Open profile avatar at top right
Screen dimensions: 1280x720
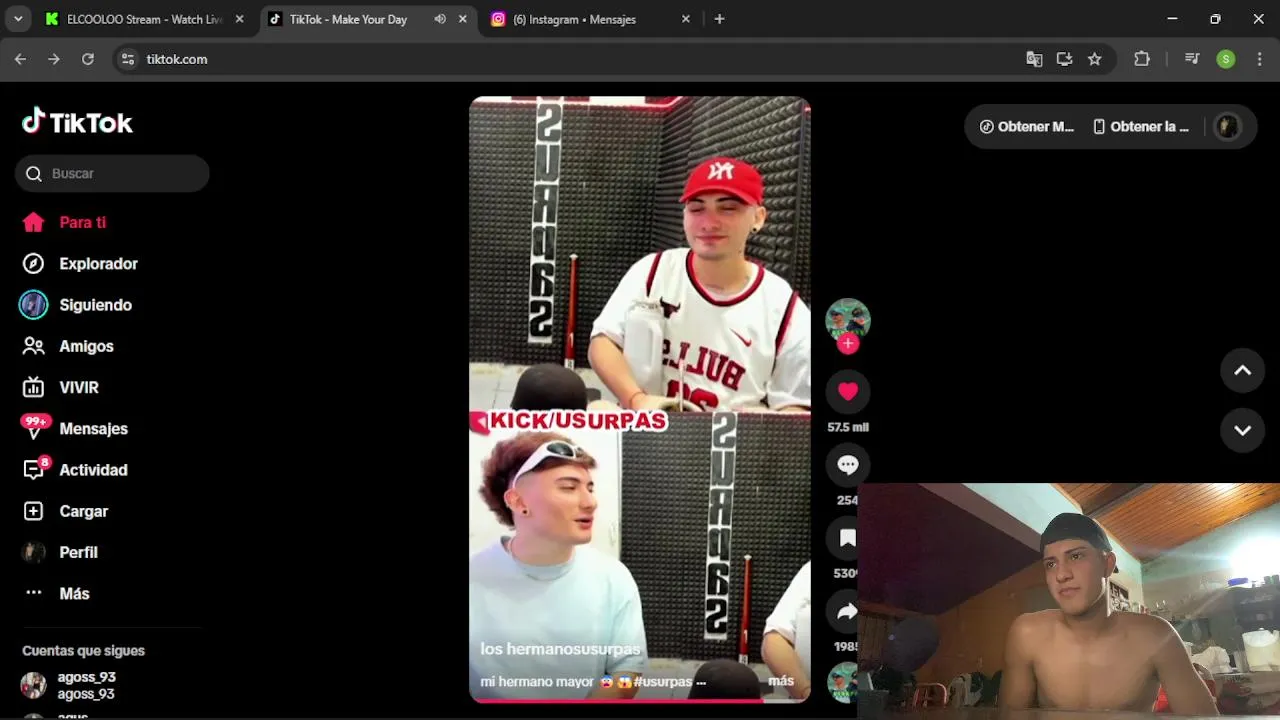pos(1227,127)
